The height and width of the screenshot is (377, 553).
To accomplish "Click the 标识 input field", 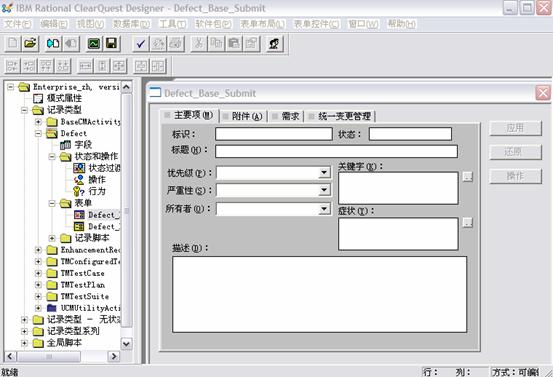I will tap(274, 134).
